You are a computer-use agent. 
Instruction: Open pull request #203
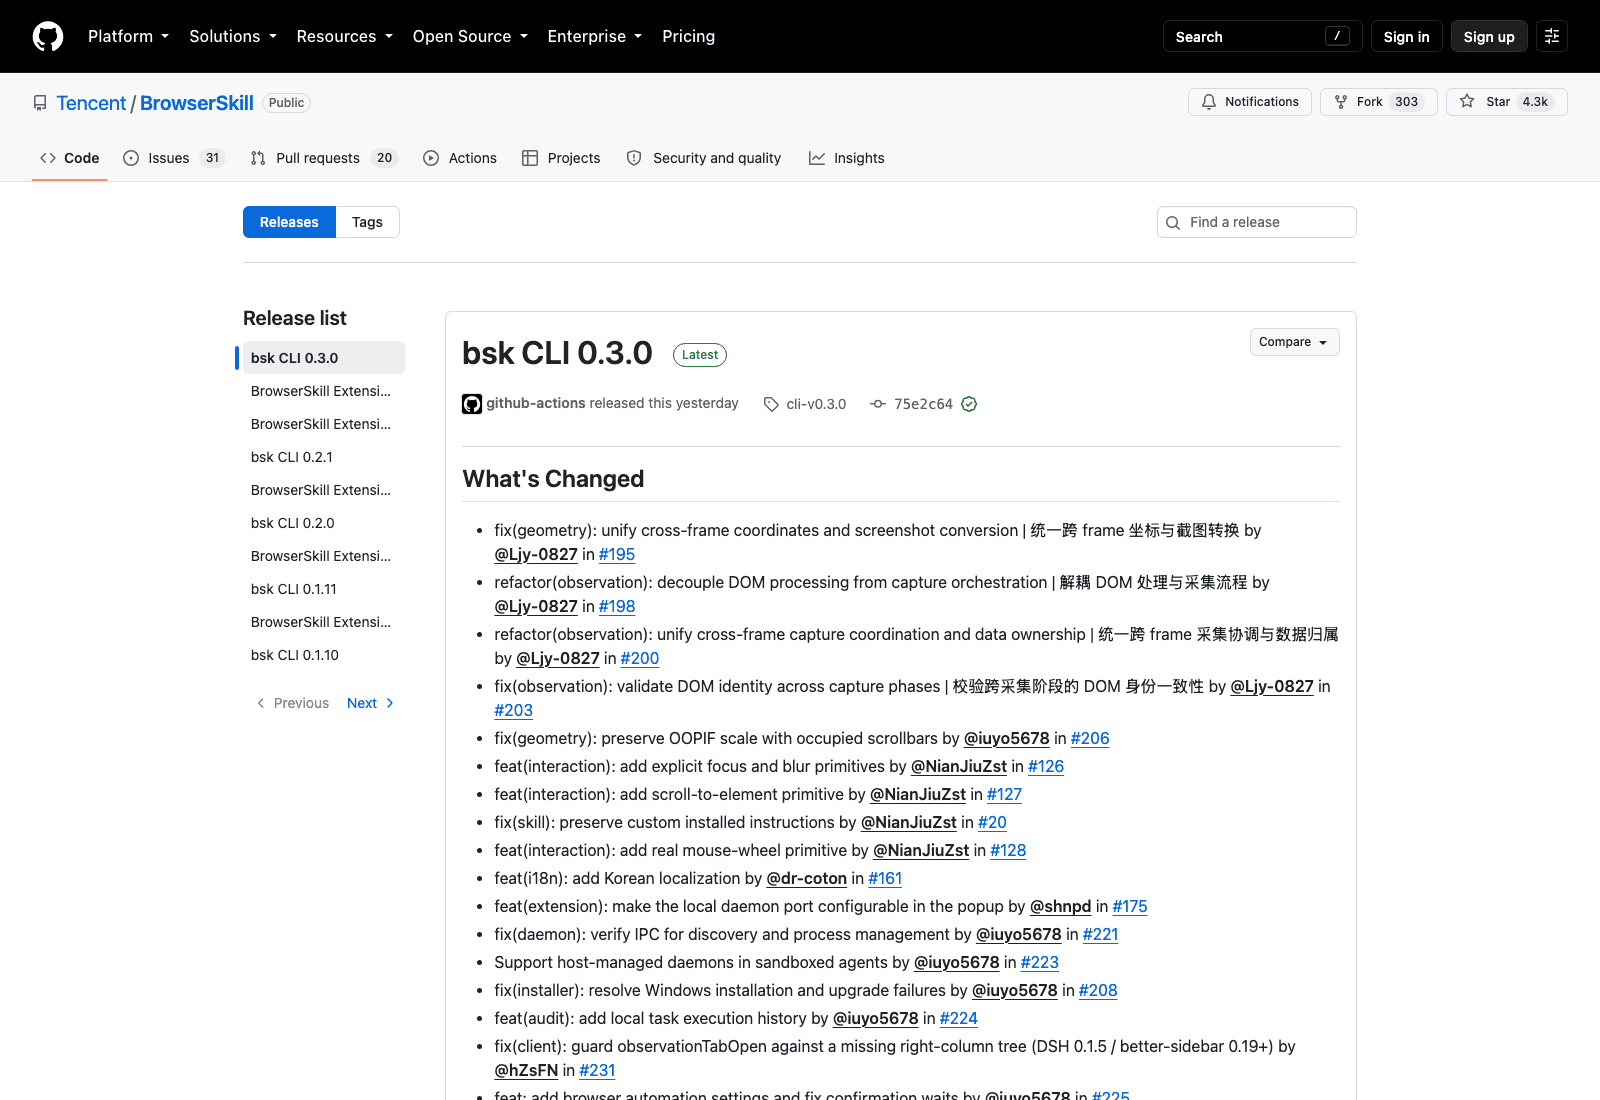pos(513,710)
